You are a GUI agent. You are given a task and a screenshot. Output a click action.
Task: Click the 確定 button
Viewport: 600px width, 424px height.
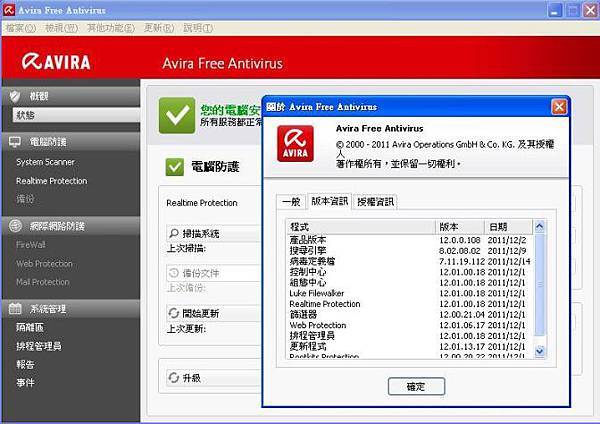pos(416,386)
